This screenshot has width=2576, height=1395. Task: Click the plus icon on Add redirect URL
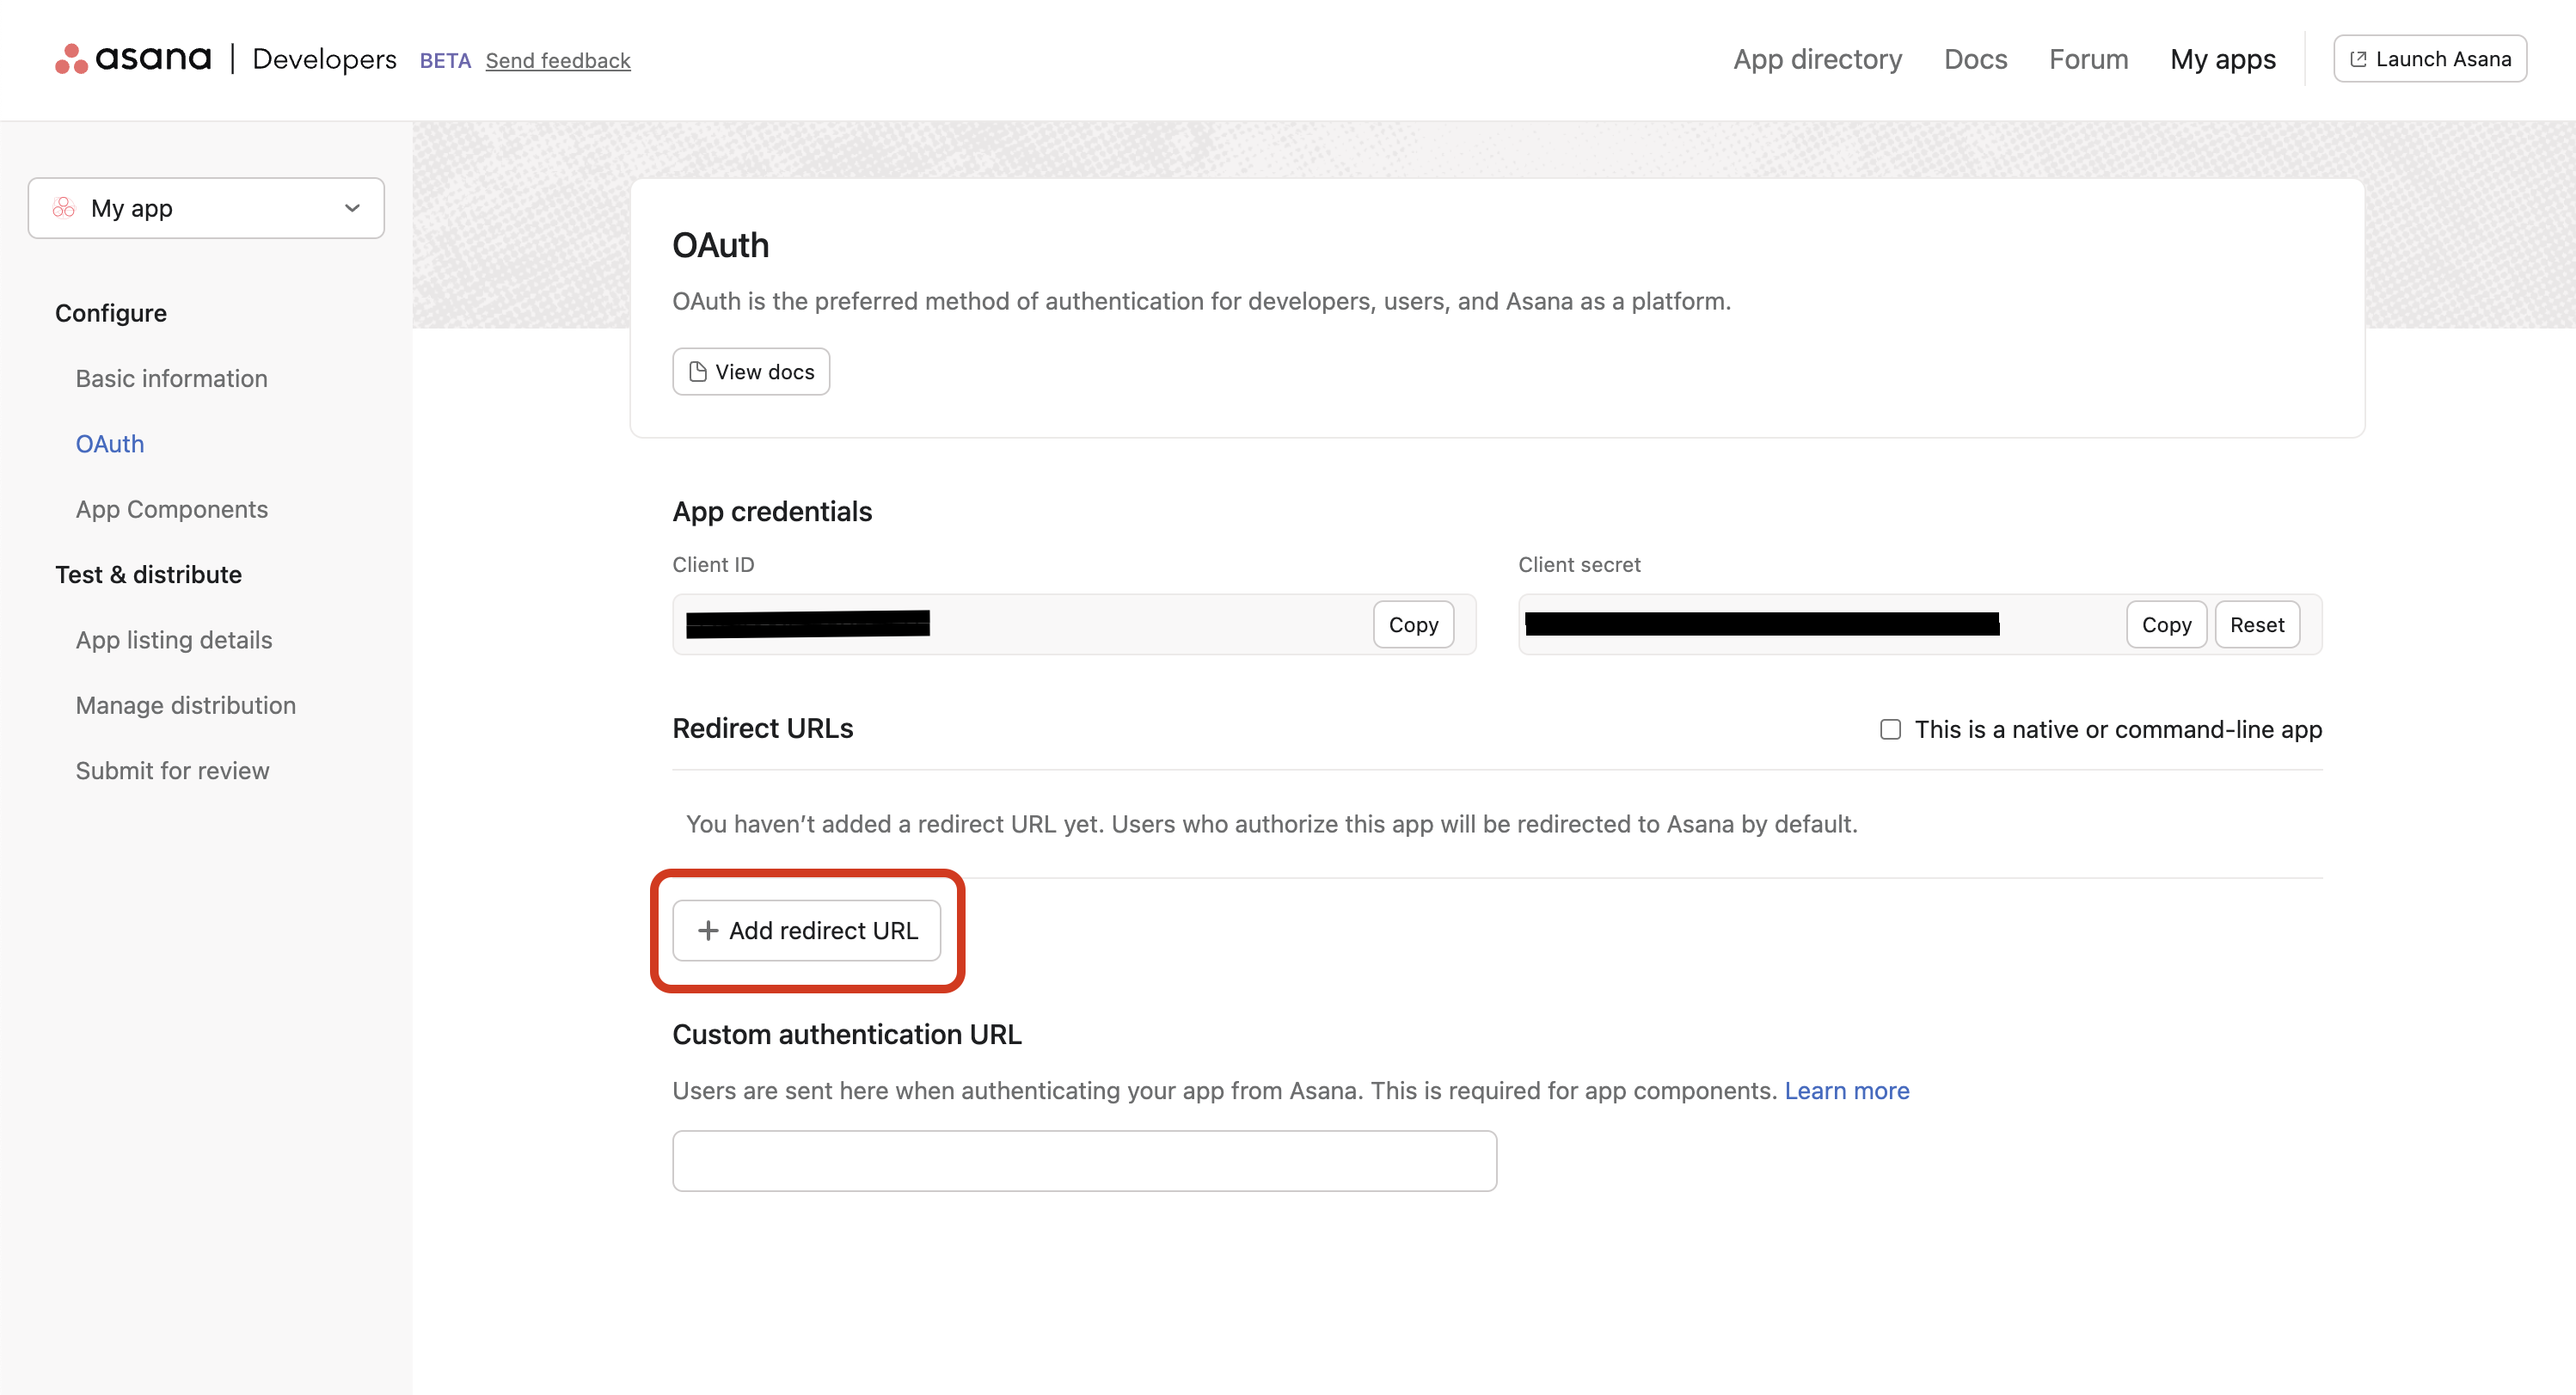[708, 931]
